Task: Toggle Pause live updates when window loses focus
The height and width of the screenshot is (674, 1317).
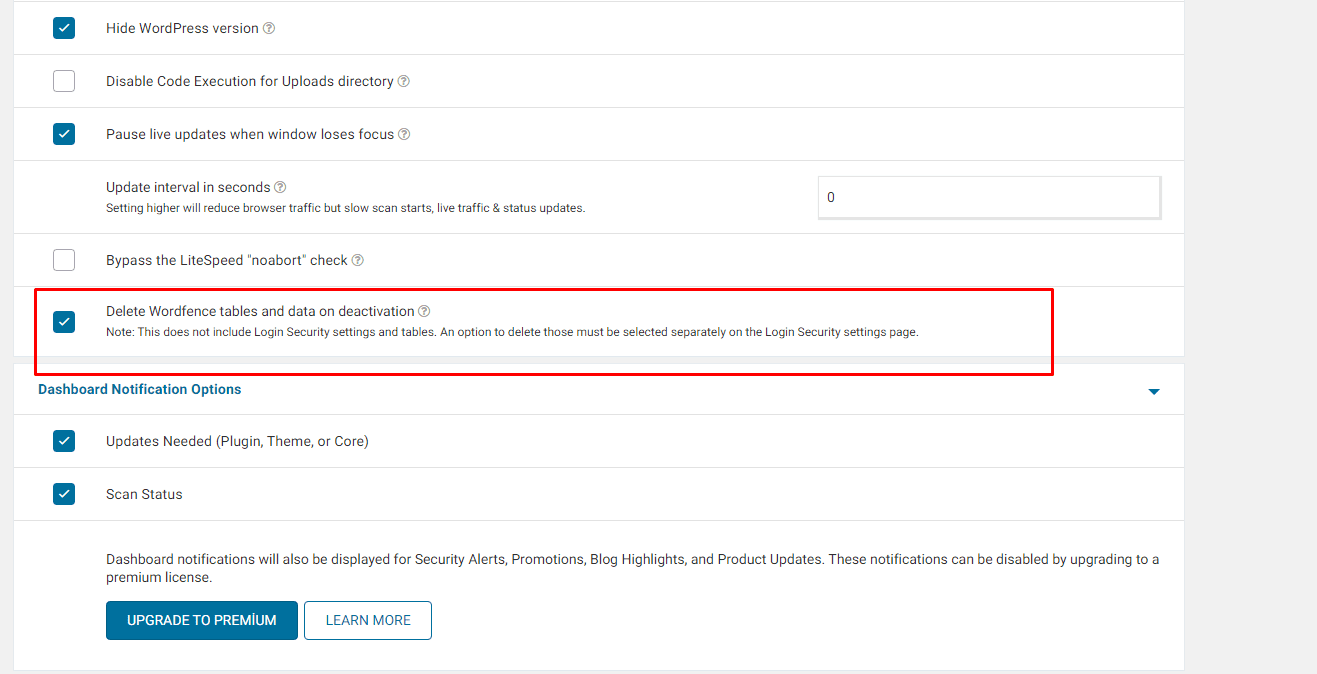Action: click(x=64, y=134)
